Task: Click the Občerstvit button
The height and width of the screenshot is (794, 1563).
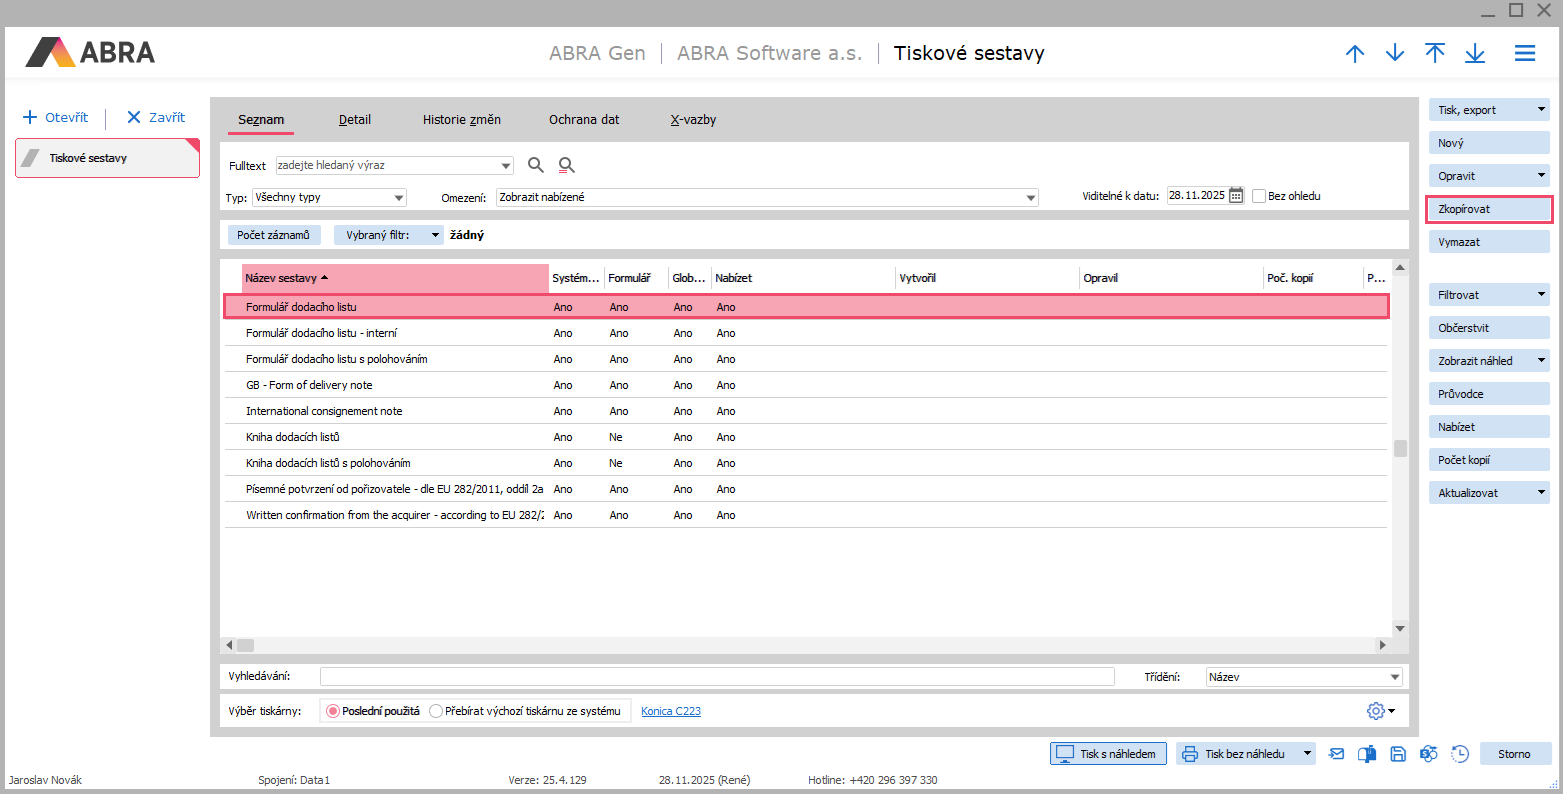Action: tap(1489, 328)
